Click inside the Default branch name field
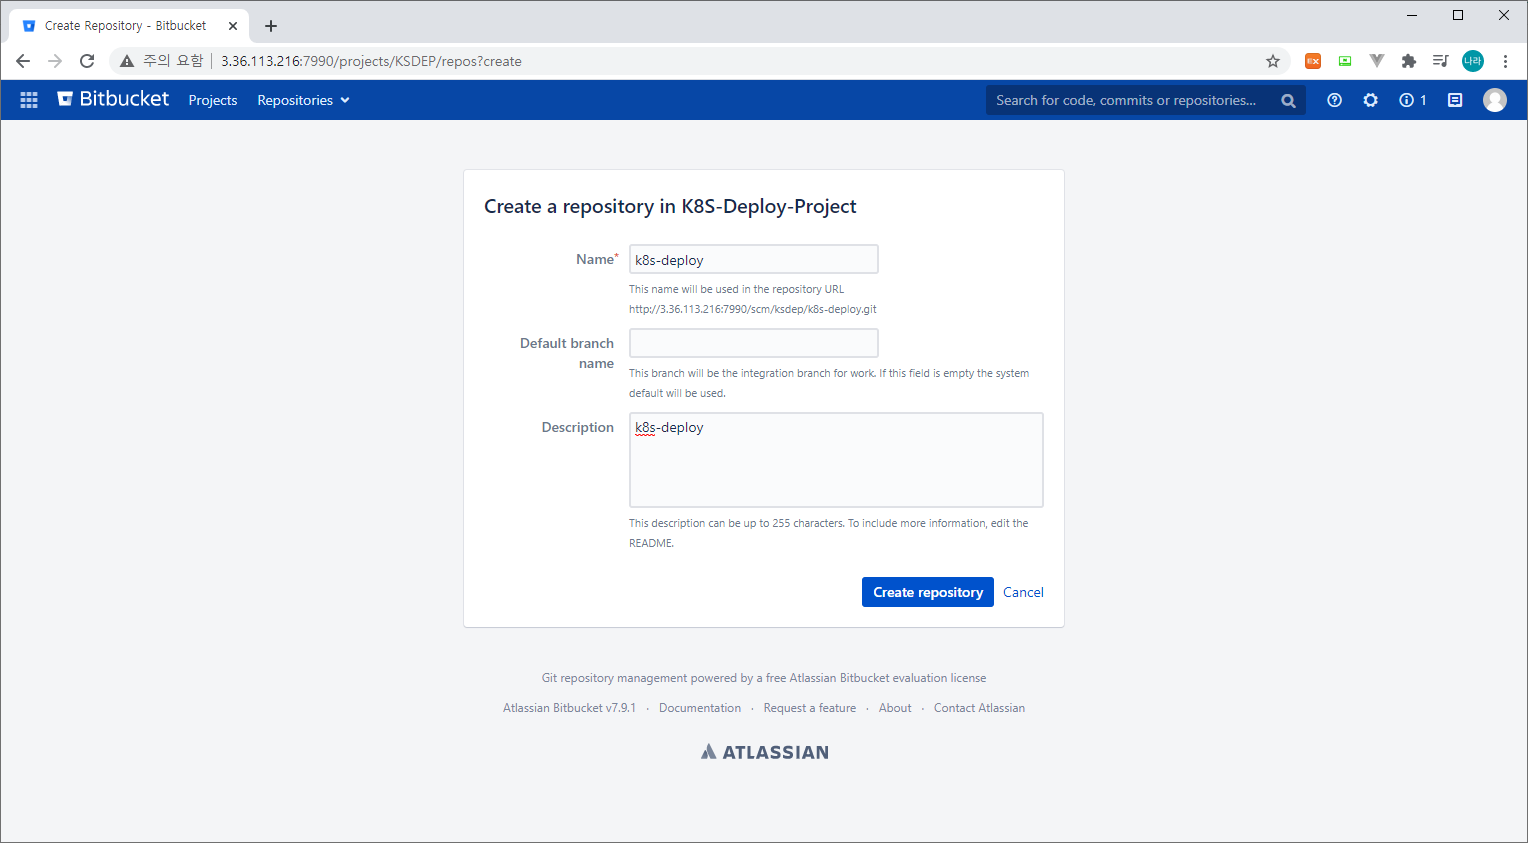This screenshot has width=1528, height=843. click(x=753, y=343)
